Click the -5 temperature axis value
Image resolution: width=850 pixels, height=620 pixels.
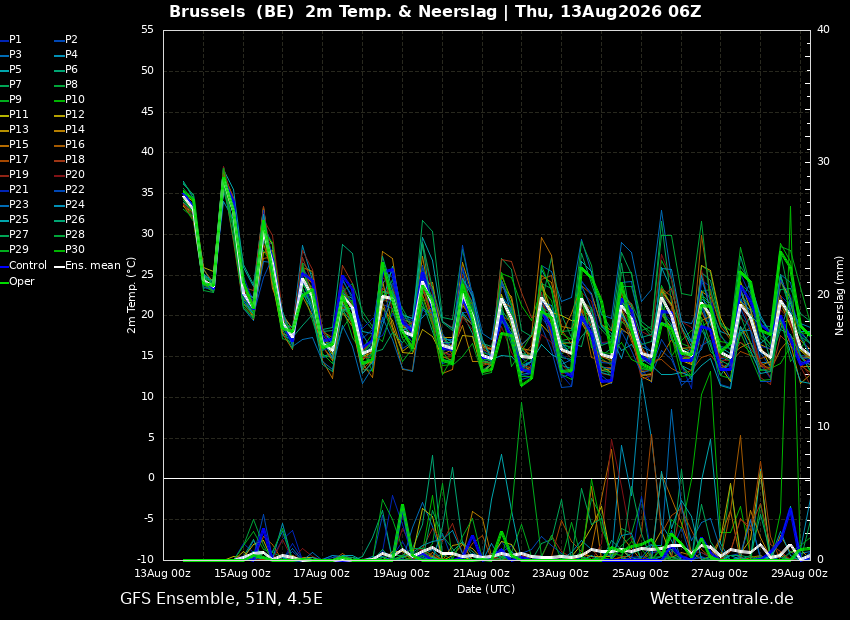(147, 519)
